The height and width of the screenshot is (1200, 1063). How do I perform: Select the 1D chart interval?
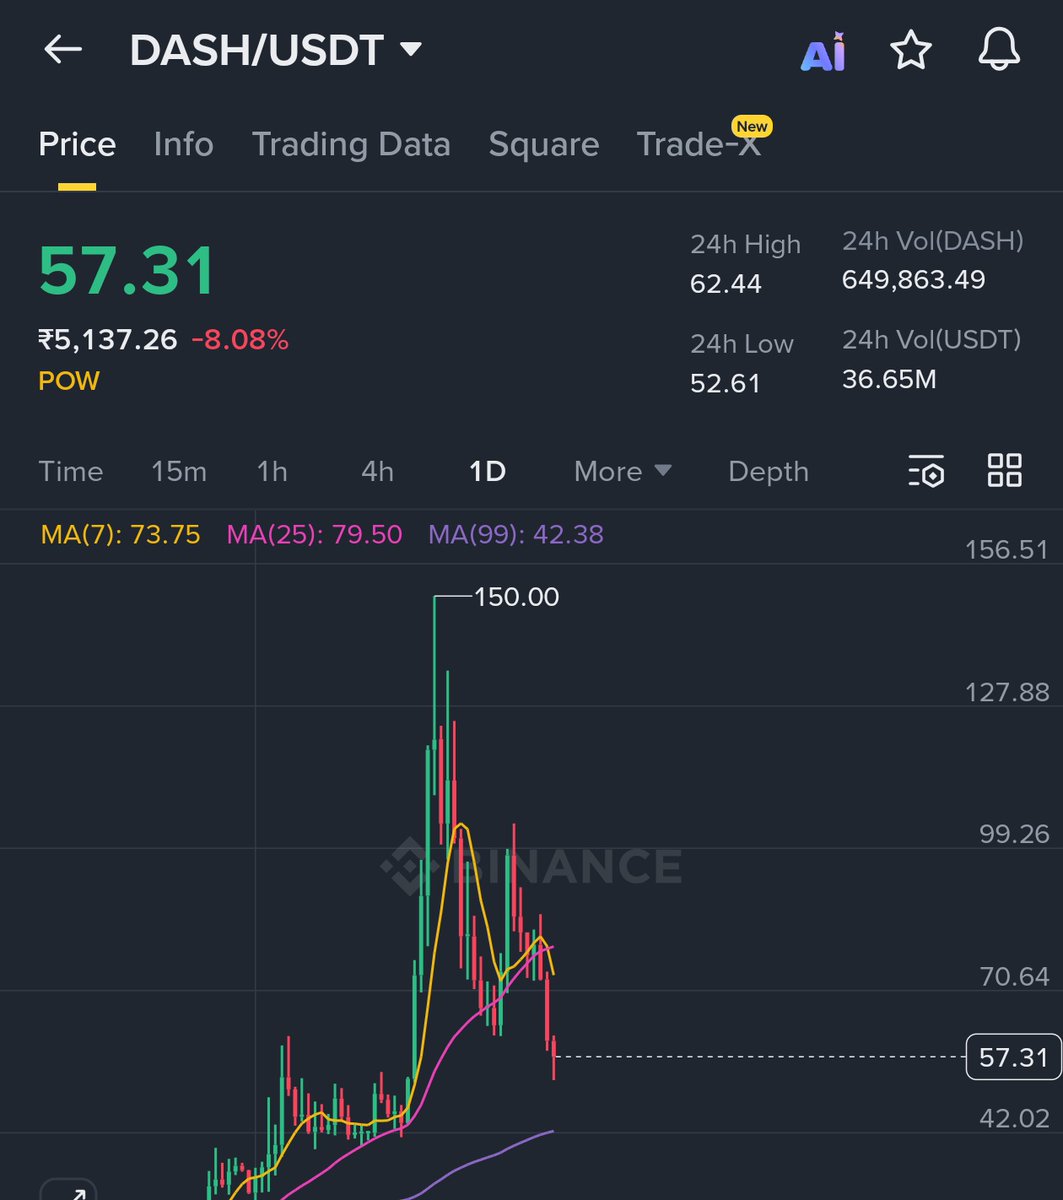(x=488, y=471)
